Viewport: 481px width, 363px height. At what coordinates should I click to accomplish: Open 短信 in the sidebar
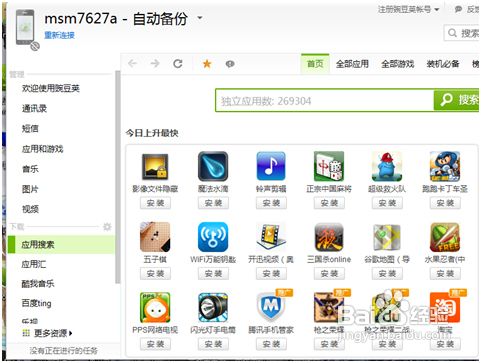(x=30, y=128)
